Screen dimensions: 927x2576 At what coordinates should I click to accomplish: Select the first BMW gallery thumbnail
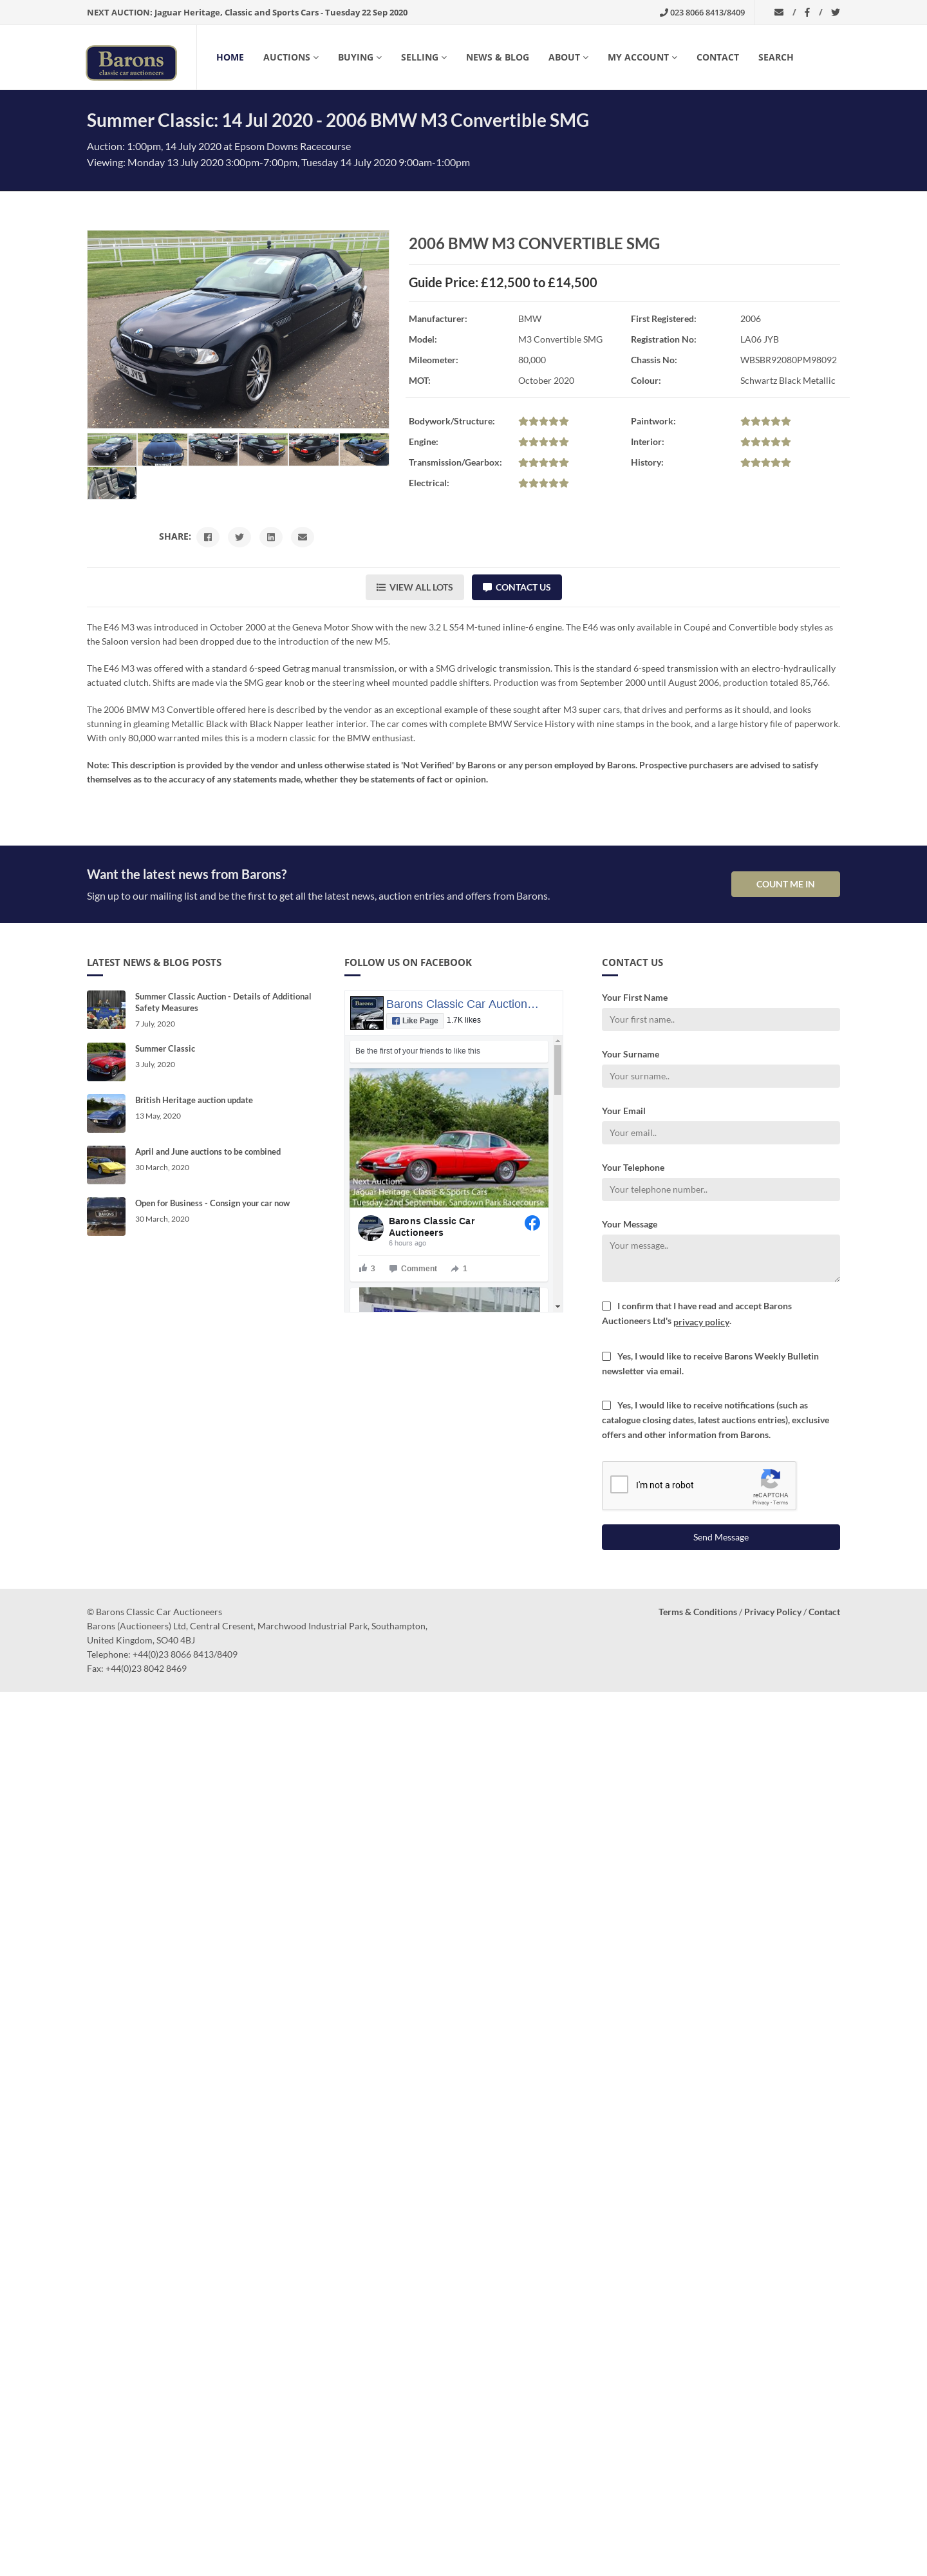coord(112,449)
